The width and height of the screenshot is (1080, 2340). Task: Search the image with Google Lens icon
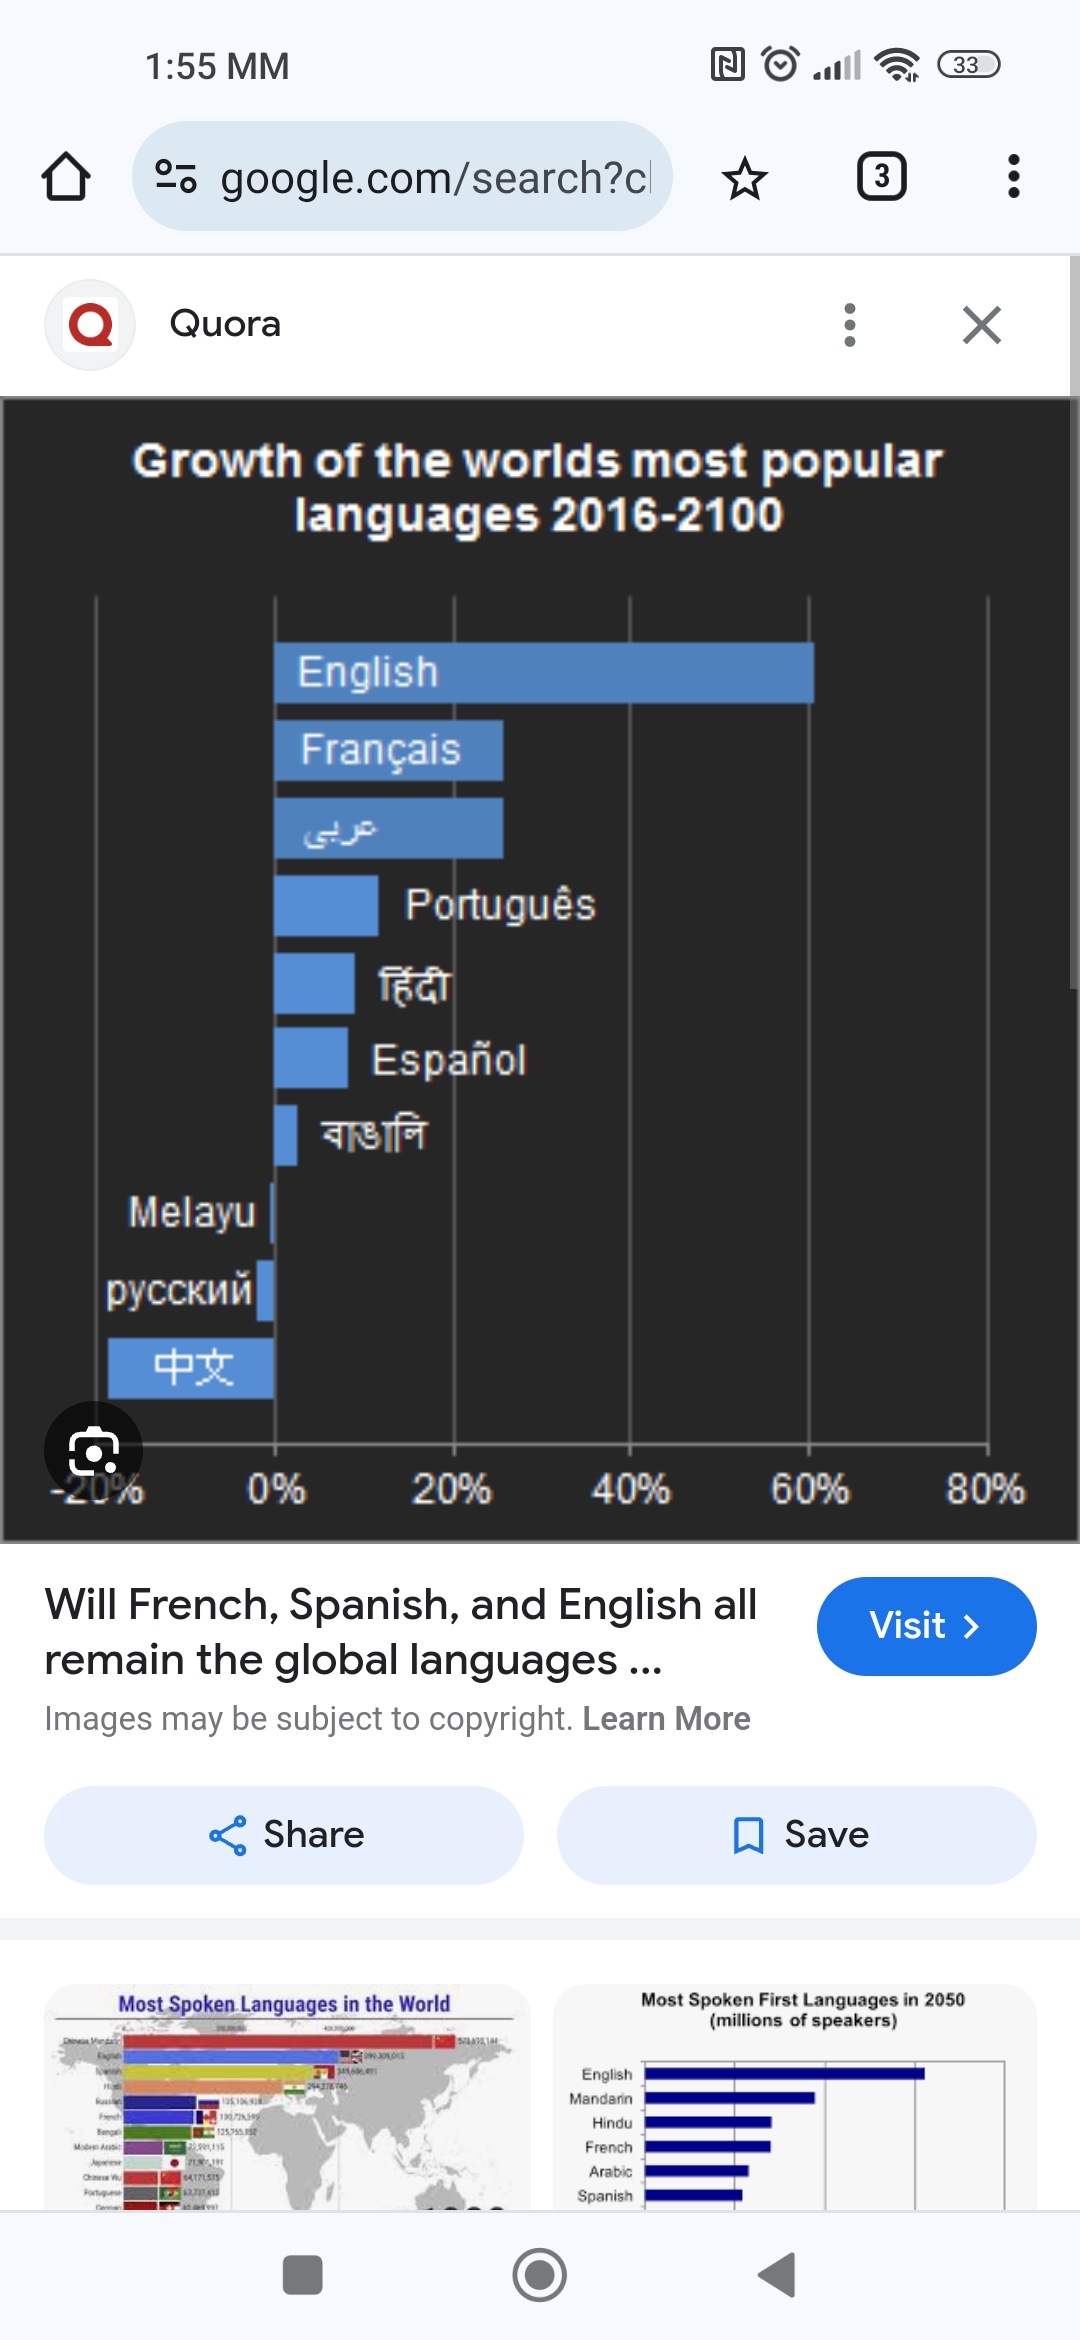(93, 1450)
